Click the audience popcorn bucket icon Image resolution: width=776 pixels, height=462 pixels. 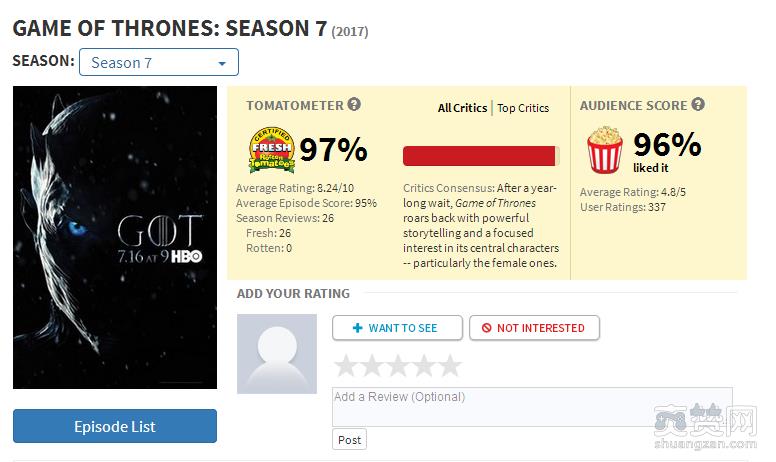(604, 151)
